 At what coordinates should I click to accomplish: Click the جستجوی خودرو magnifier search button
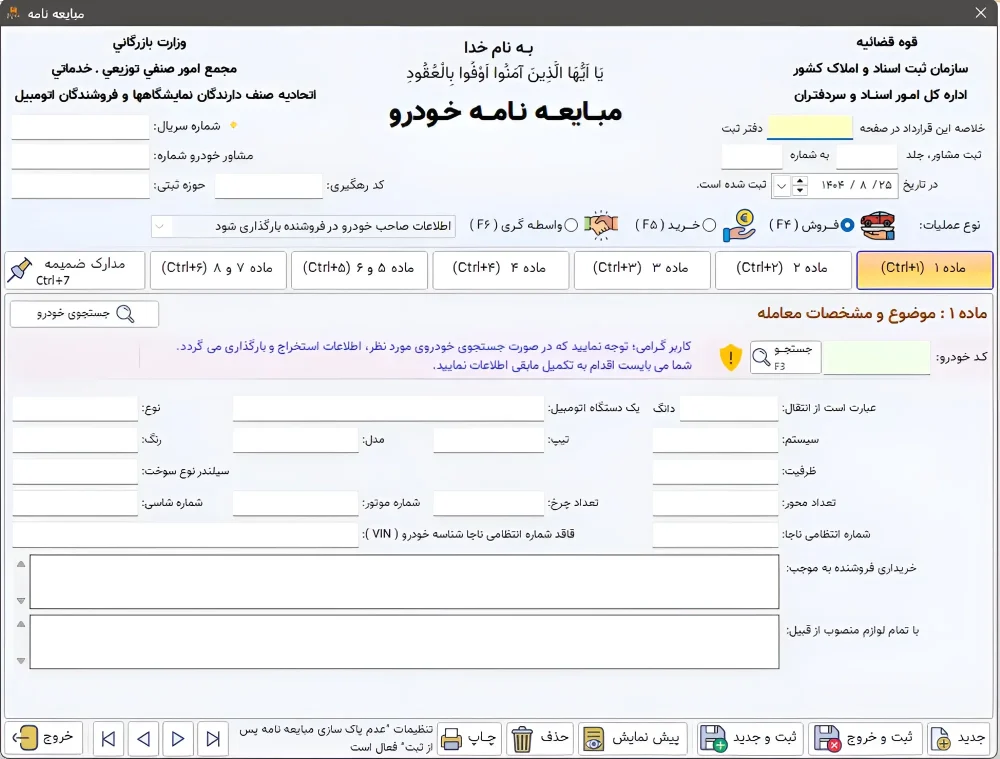tap(84, 314)
